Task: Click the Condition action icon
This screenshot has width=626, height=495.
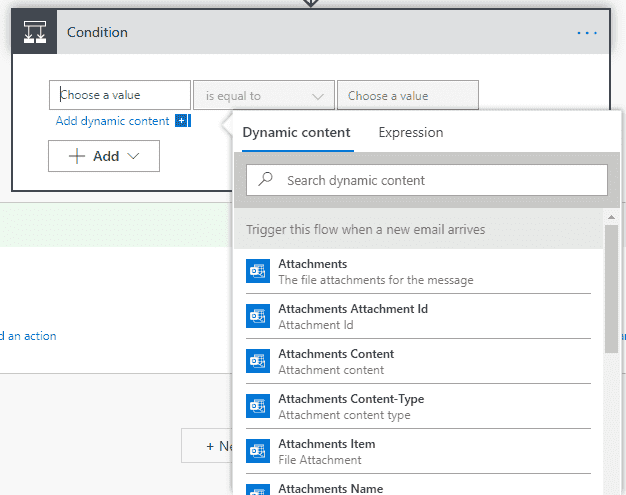Action: point(35,32)
